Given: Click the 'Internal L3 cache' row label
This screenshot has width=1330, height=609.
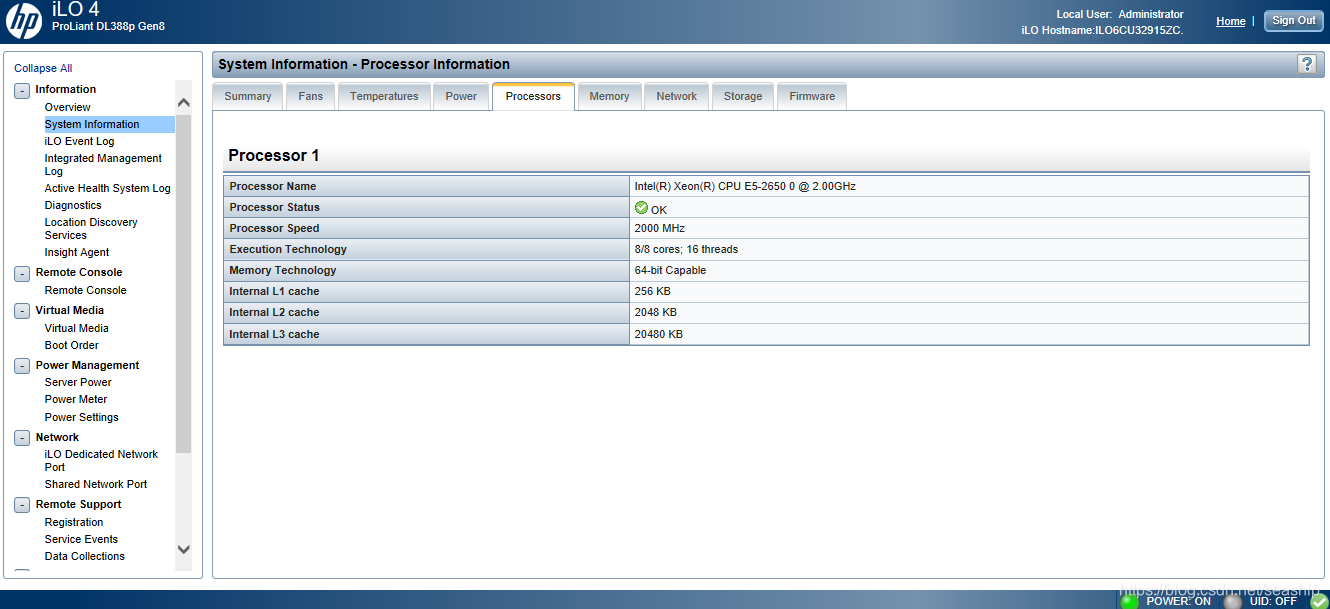Looking at the screenshot, I should point(274,334).
